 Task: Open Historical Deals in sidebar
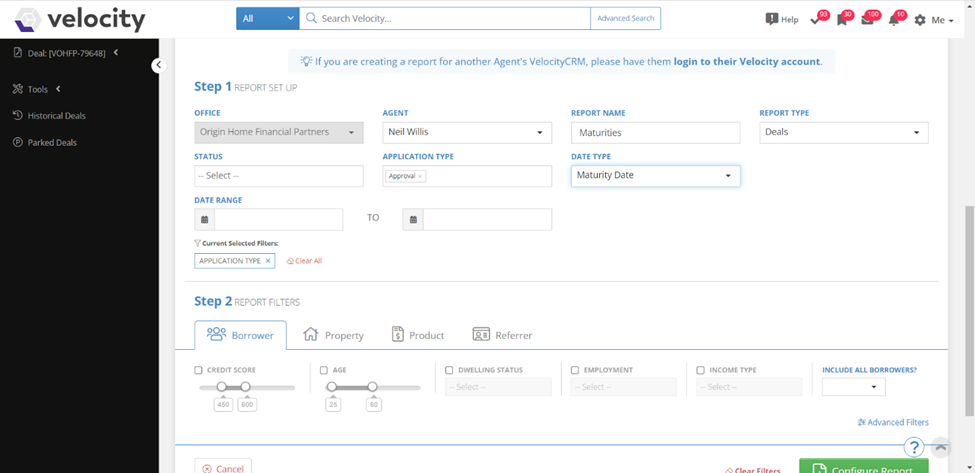pyautogui.click(x=57, y=116)
